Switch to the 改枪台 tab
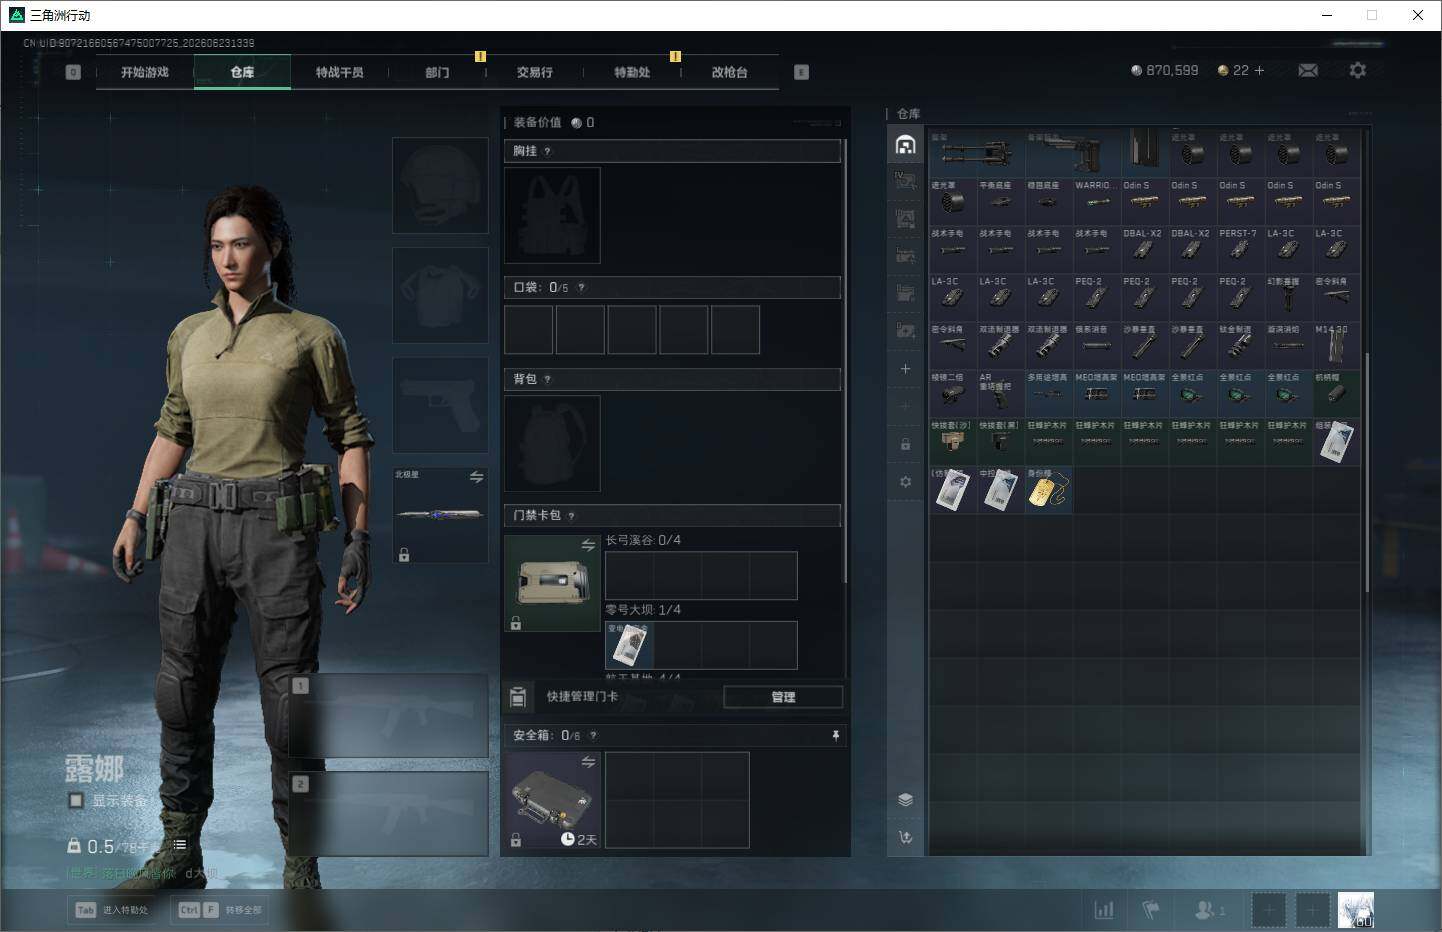Viewport: 1442px width, 932px height. click(729, 72)
